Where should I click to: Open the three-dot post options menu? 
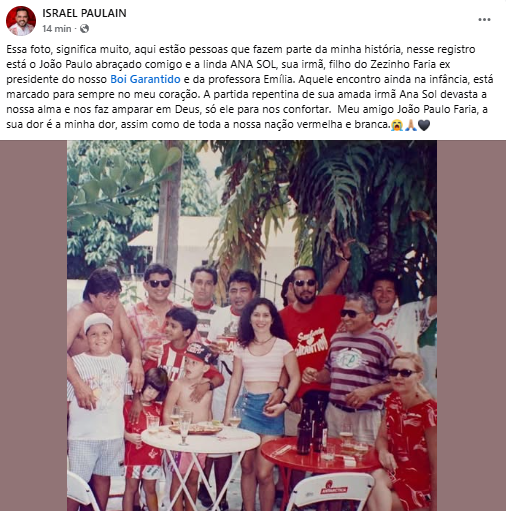click(484, 20)
